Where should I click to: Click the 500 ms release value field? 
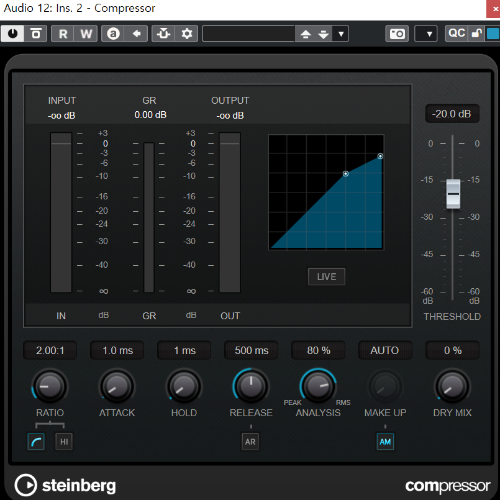point(251,350)
